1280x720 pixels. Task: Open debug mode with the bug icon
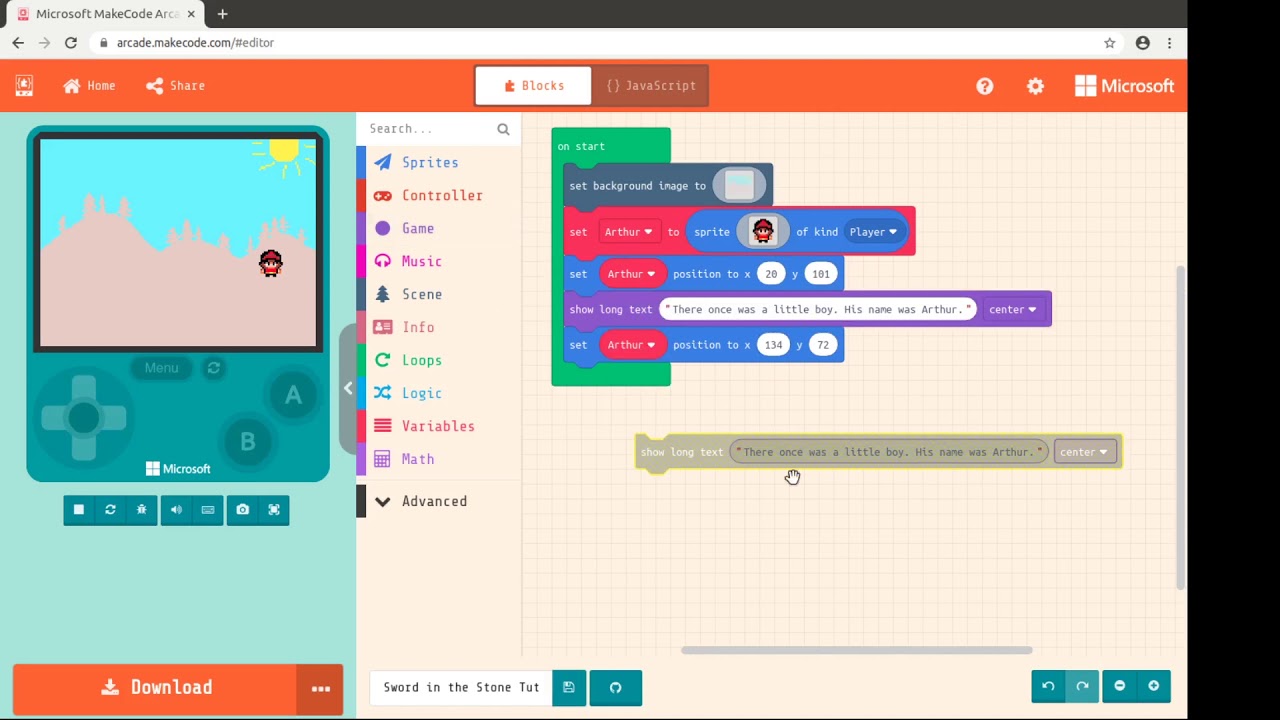click(142, 510)
